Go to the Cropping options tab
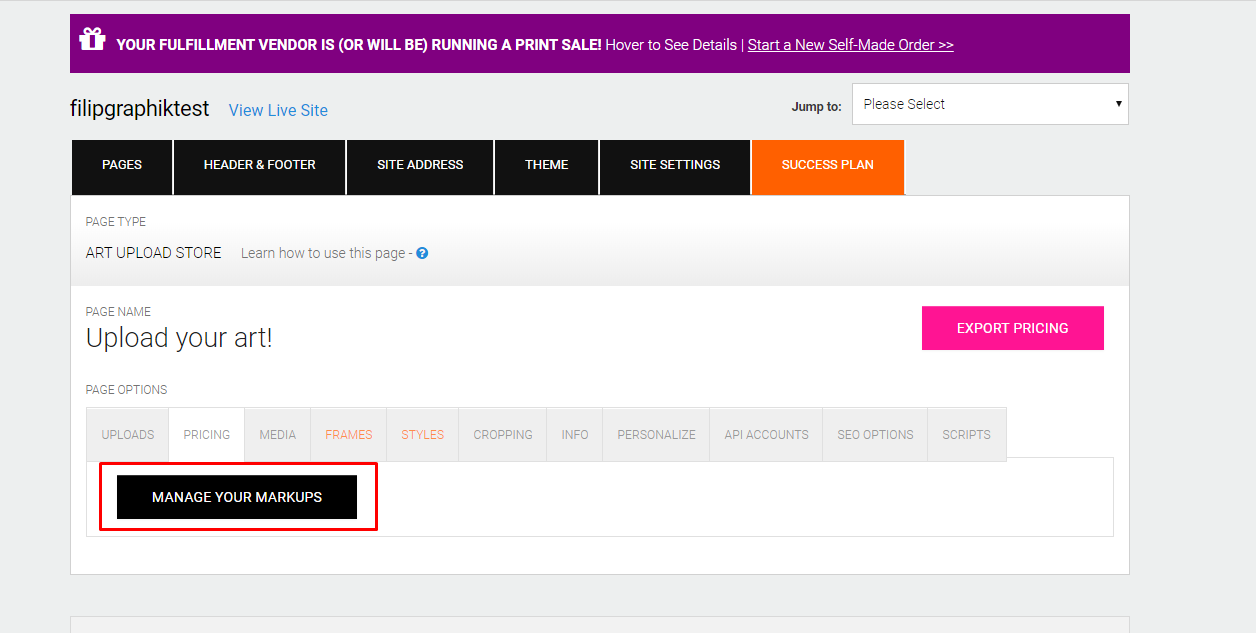1256x633 pixels. pos(503,435)
